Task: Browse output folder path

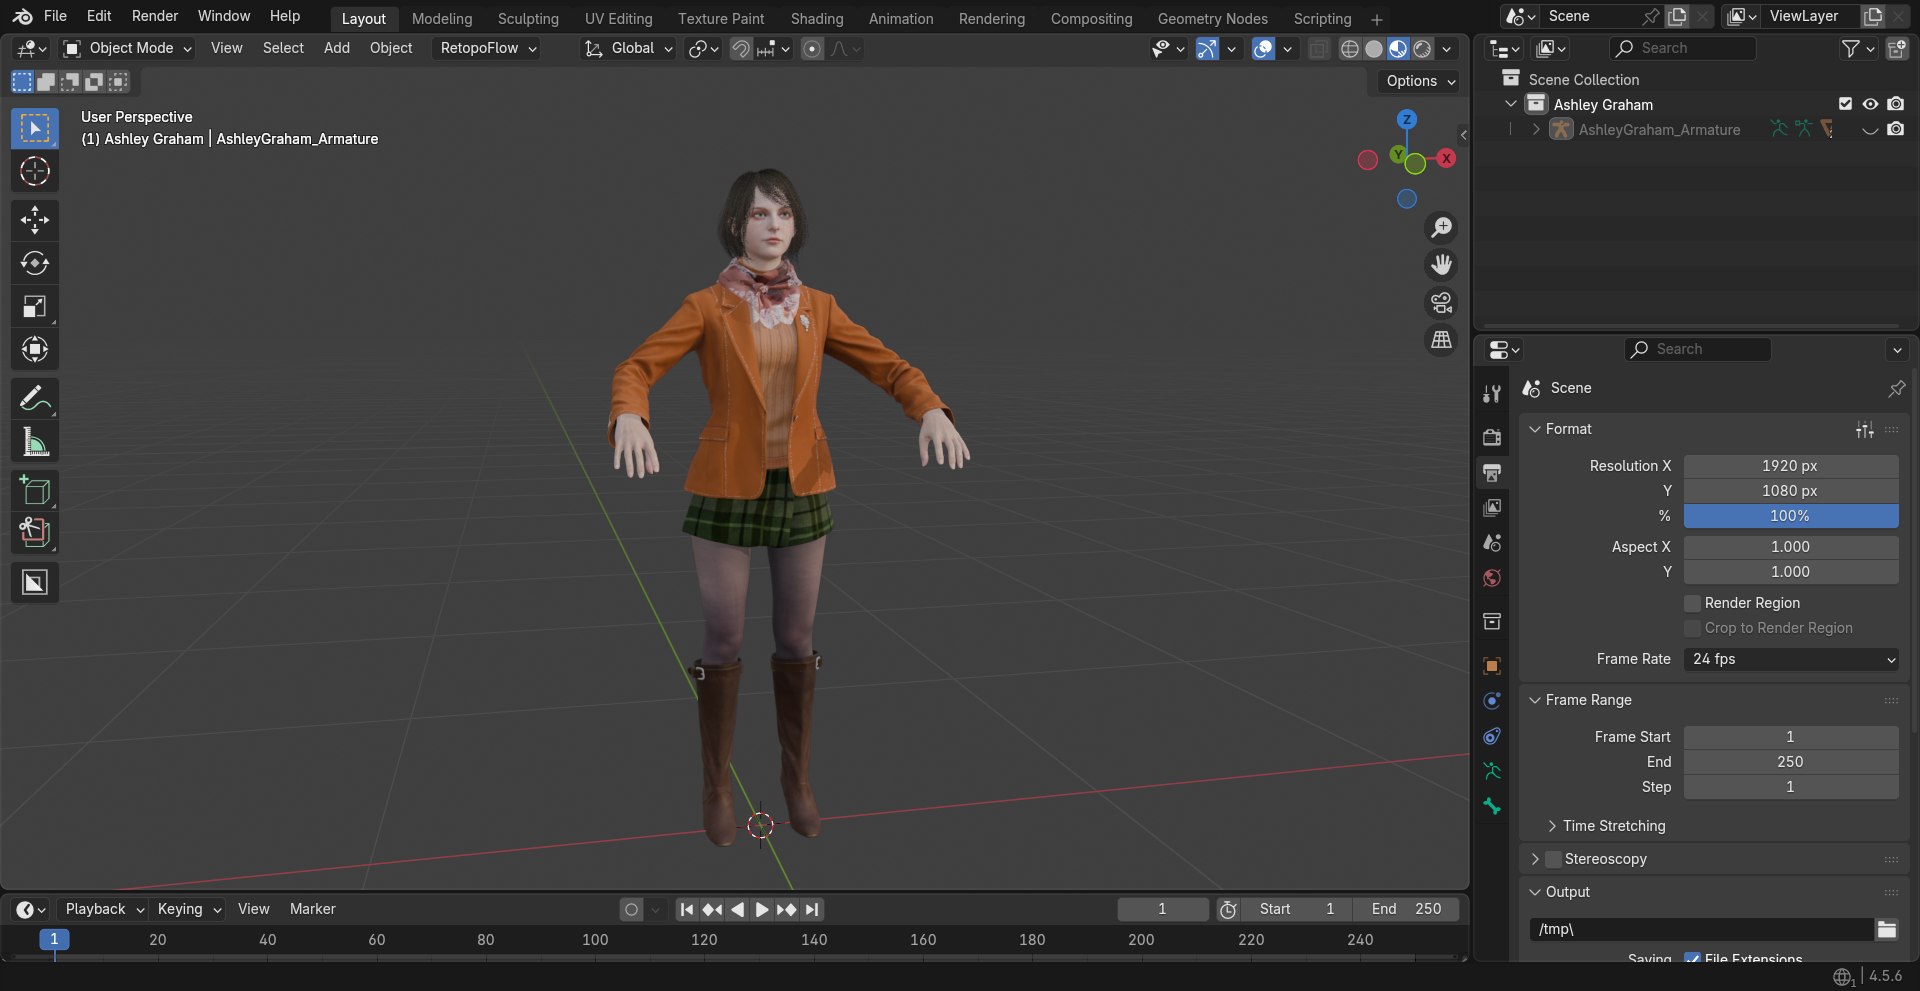Action: pos(1887,929)
